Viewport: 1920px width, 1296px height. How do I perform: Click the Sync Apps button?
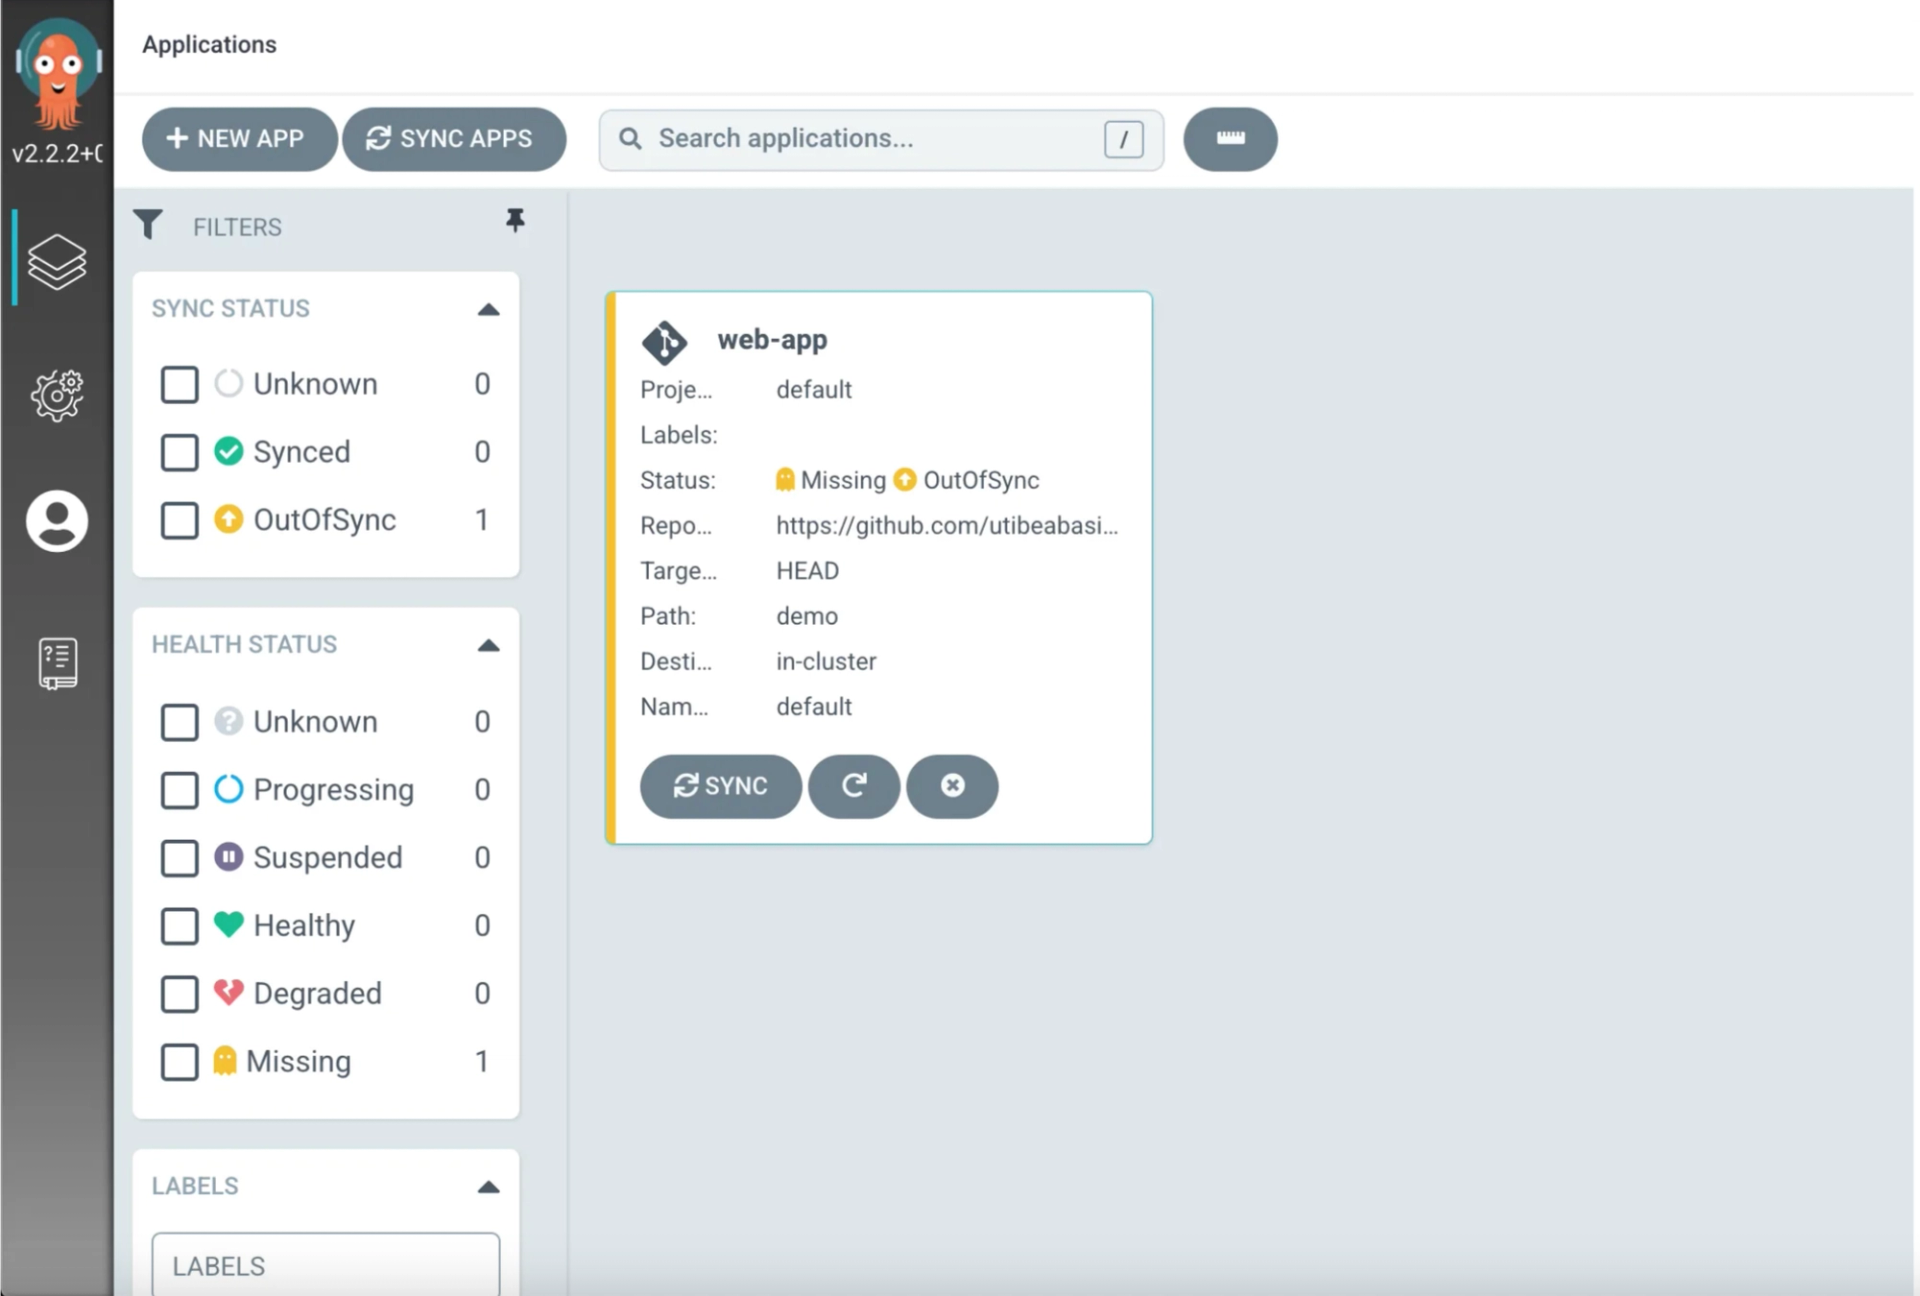click(x=454, y=139)
